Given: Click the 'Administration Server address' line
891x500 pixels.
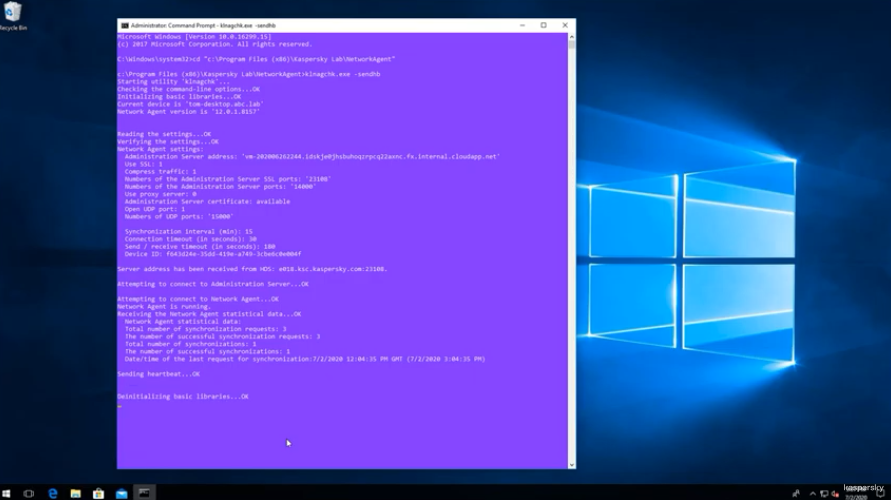Looking at the screenshot, I should (x=312, y=156).
